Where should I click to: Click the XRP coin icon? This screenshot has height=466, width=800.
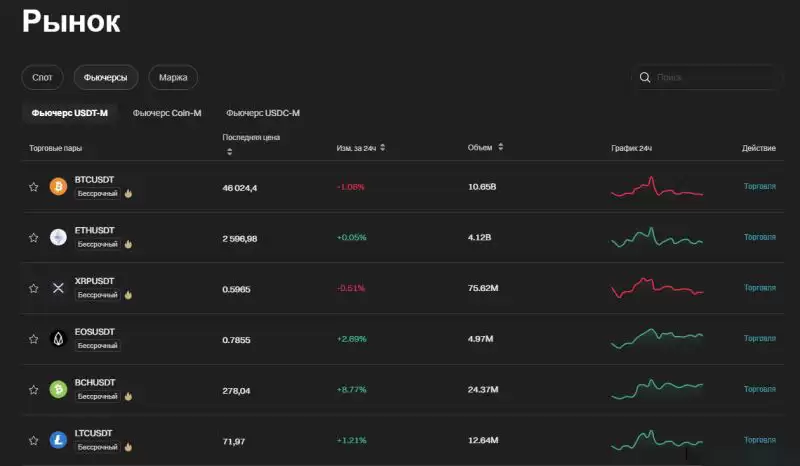click(58, 288)
